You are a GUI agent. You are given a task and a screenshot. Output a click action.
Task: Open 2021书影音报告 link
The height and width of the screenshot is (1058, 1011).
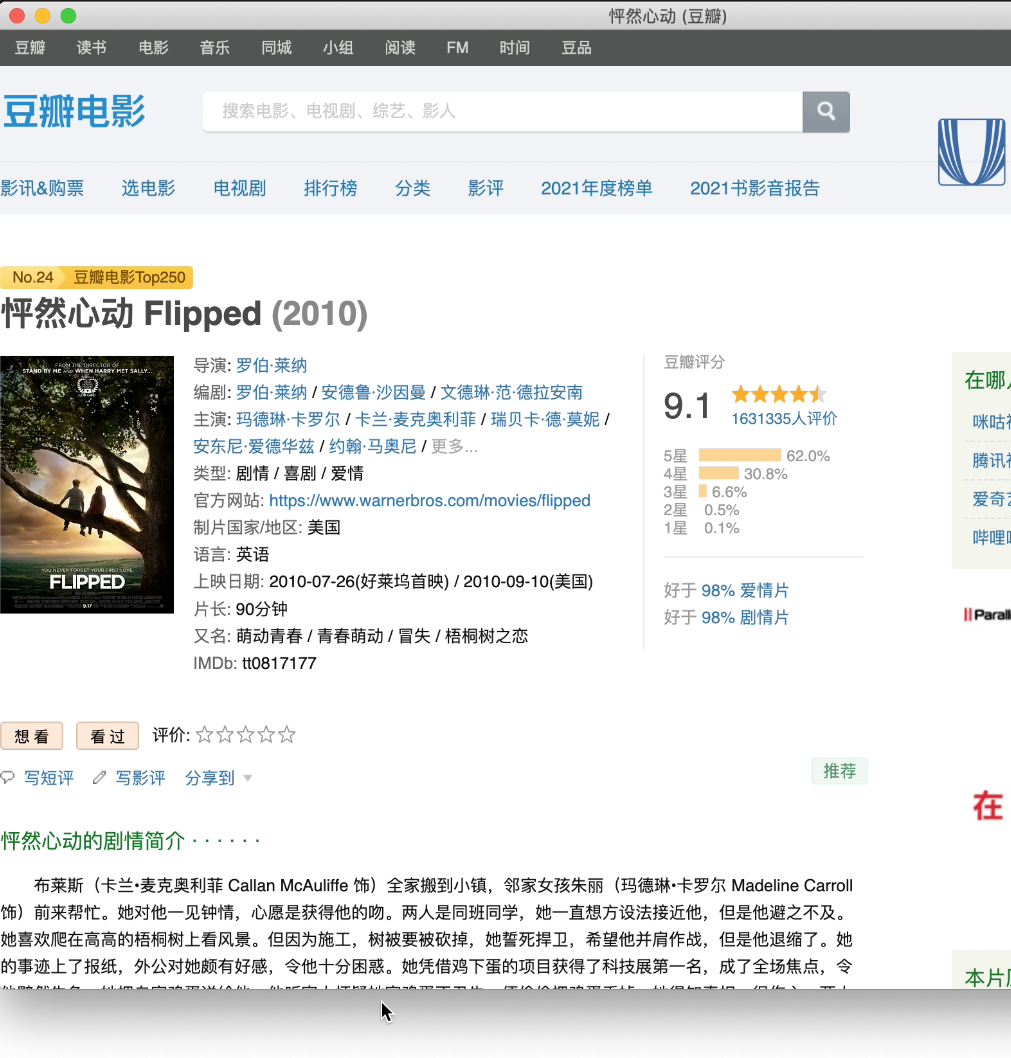tap(755, 188)
